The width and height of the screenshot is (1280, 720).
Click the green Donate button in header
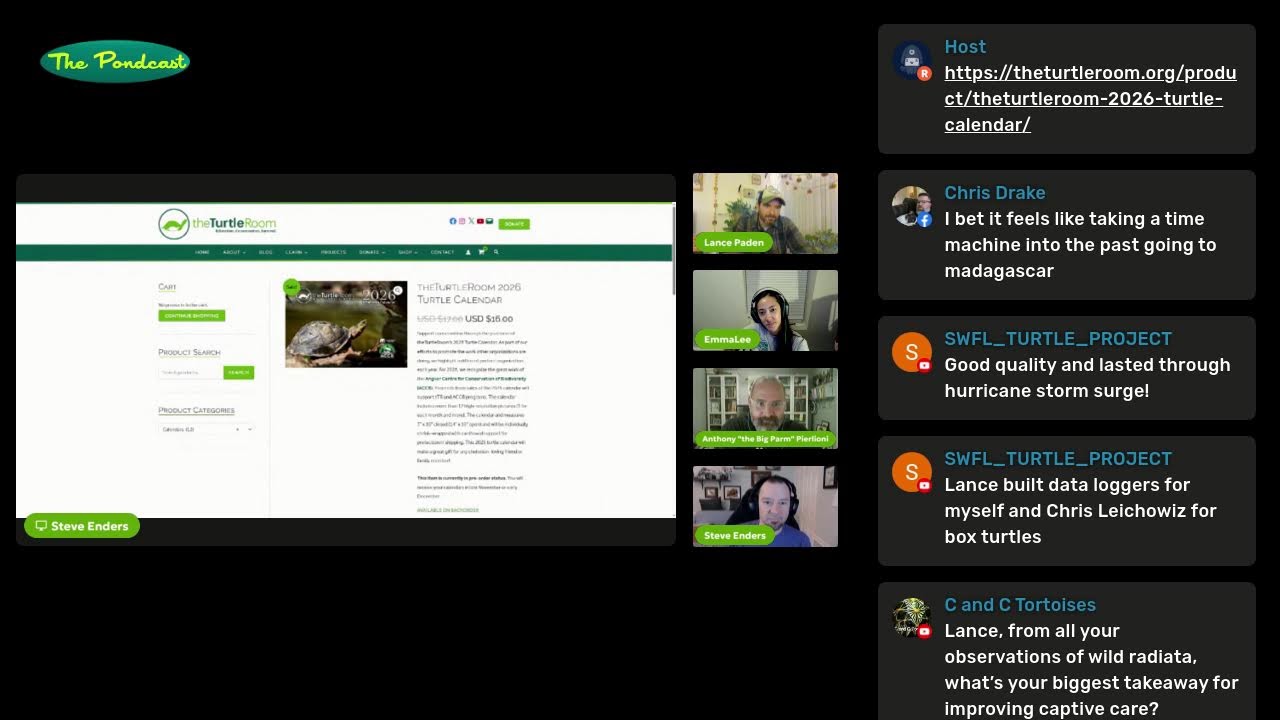(x=514, y=224)
